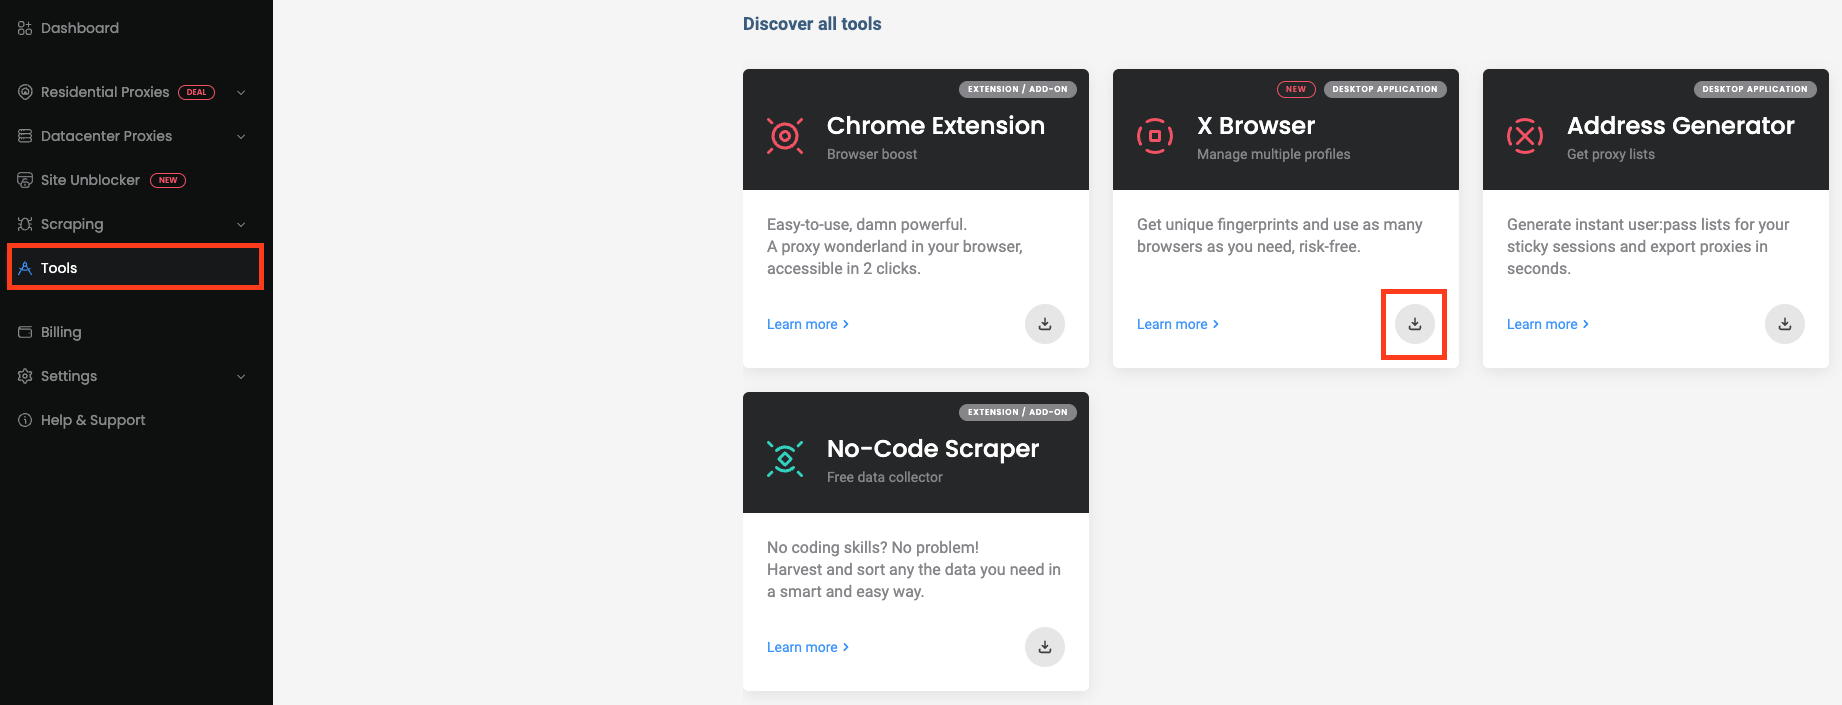Click the No-Code Scraper logo icon

785,459
